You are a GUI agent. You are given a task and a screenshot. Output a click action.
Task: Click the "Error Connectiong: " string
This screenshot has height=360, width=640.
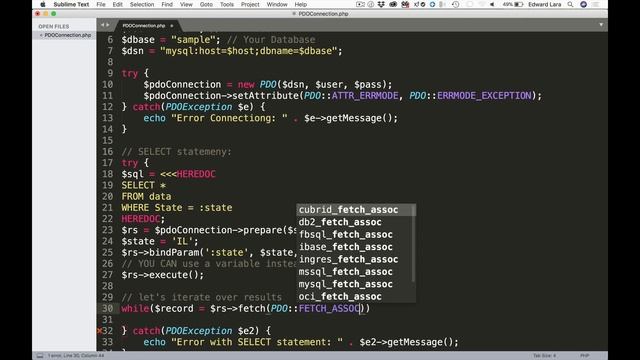[229, 118]
